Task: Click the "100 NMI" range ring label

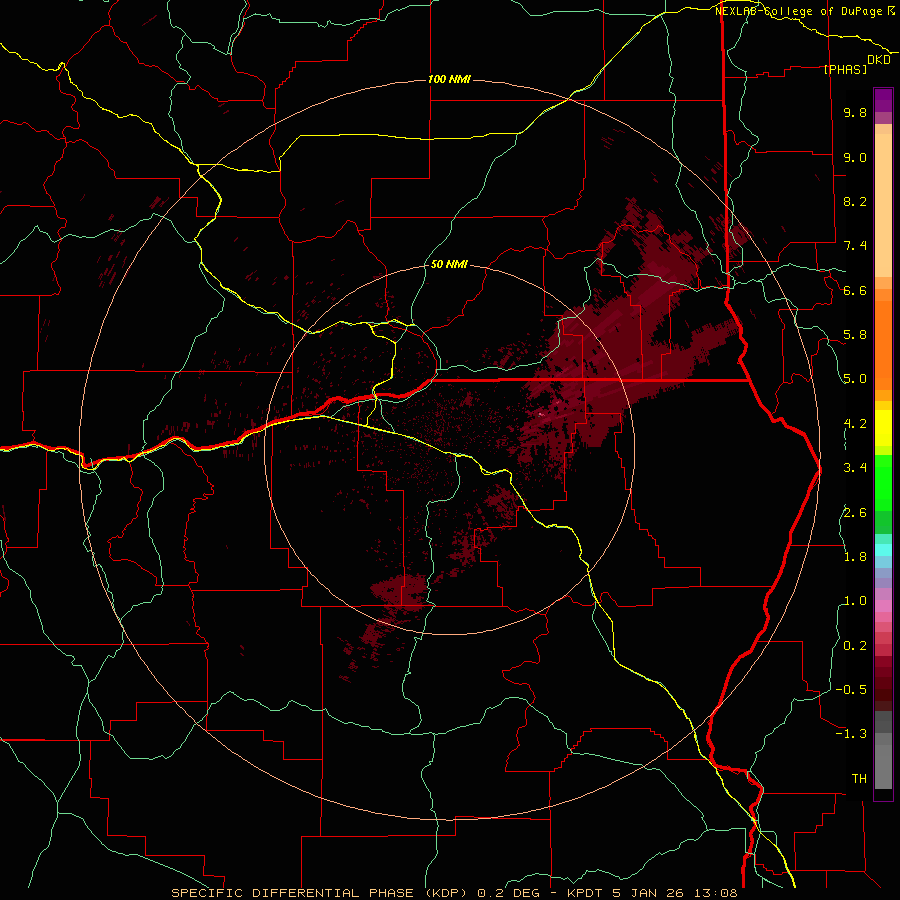Action: 449,79
